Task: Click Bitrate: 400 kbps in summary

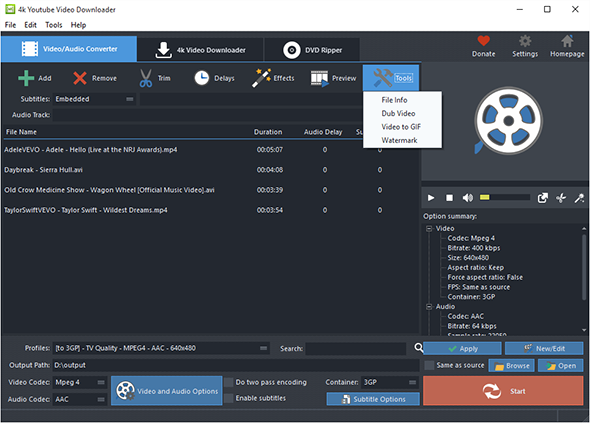Action: click(x=474, y=248)
